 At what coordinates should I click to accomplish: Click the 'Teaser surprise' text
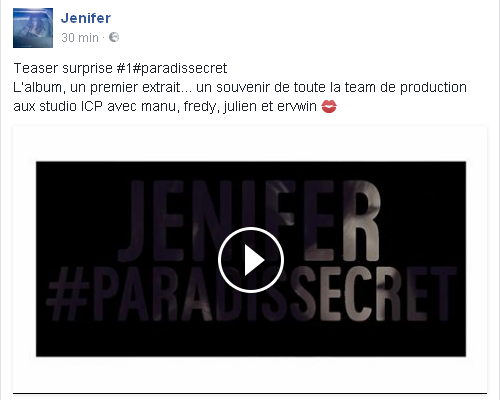coord(63,68)
